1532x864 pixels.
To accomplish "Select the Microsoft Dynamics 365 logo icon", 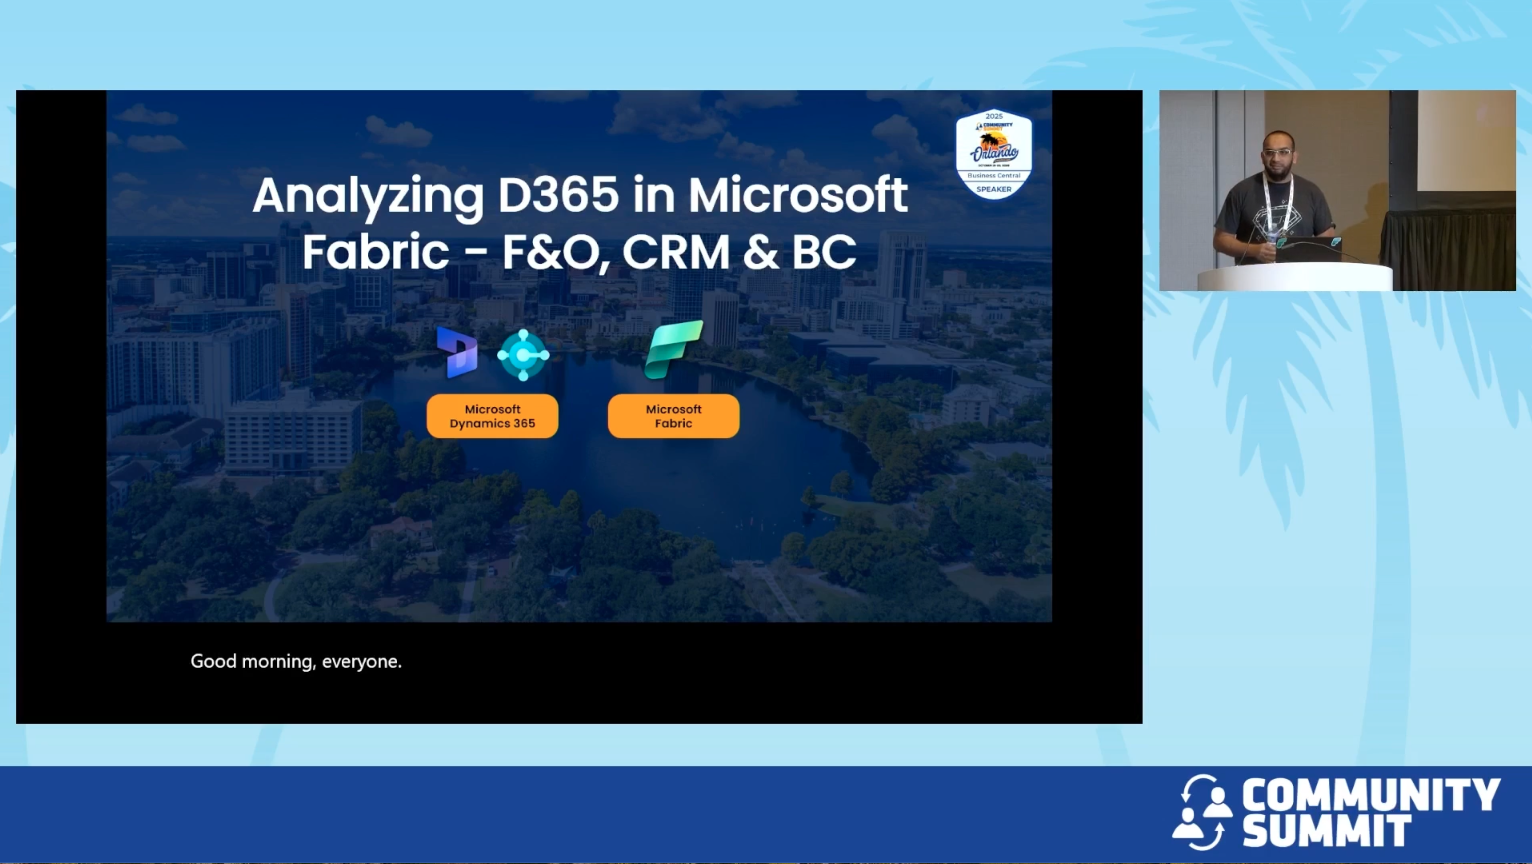I will (456, 353).
